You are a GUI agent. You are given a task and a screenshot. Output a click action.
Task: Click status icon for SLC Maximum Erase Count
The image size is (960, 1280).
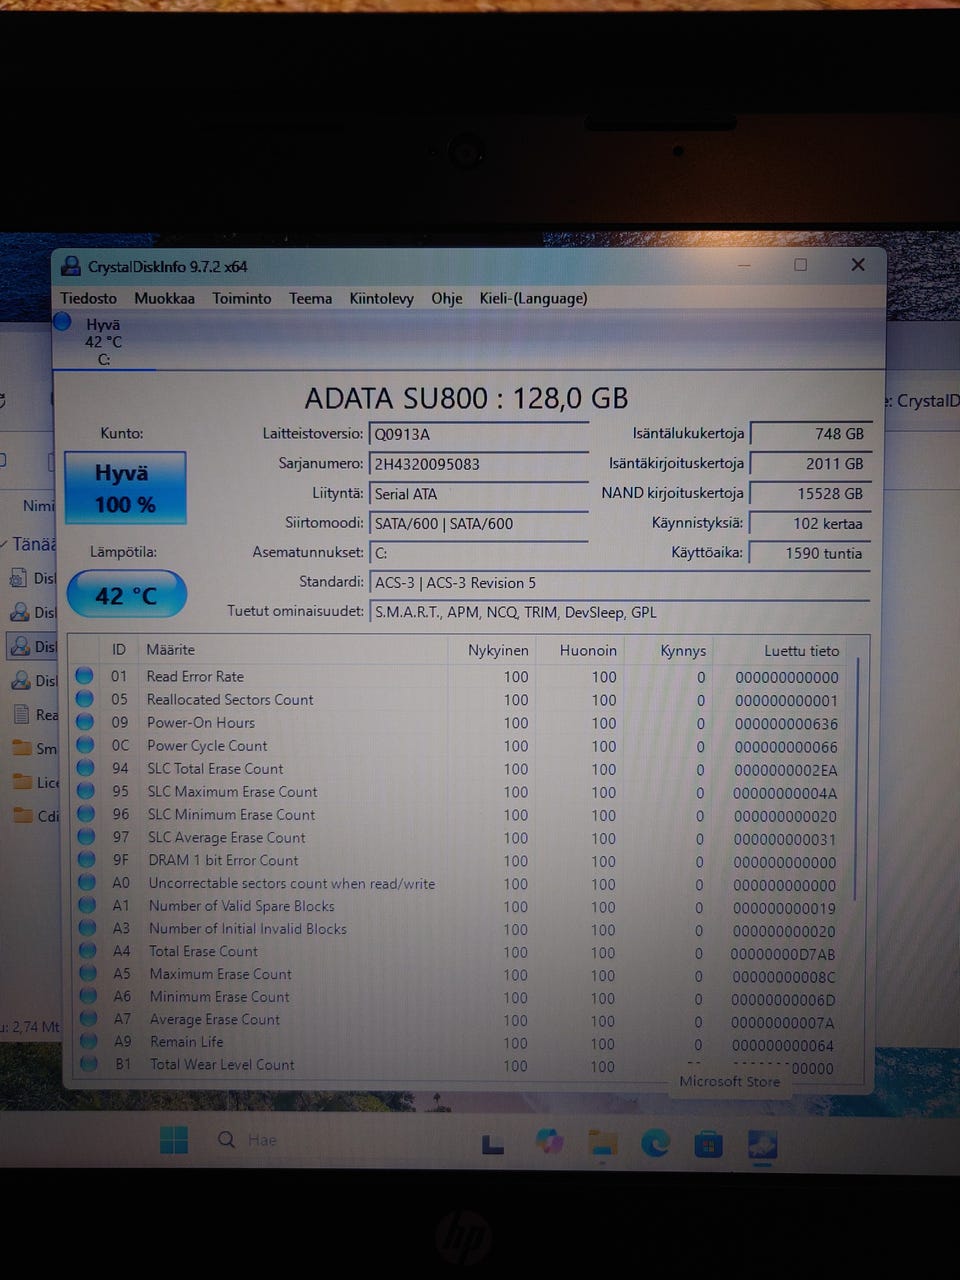tap(86, 791)
